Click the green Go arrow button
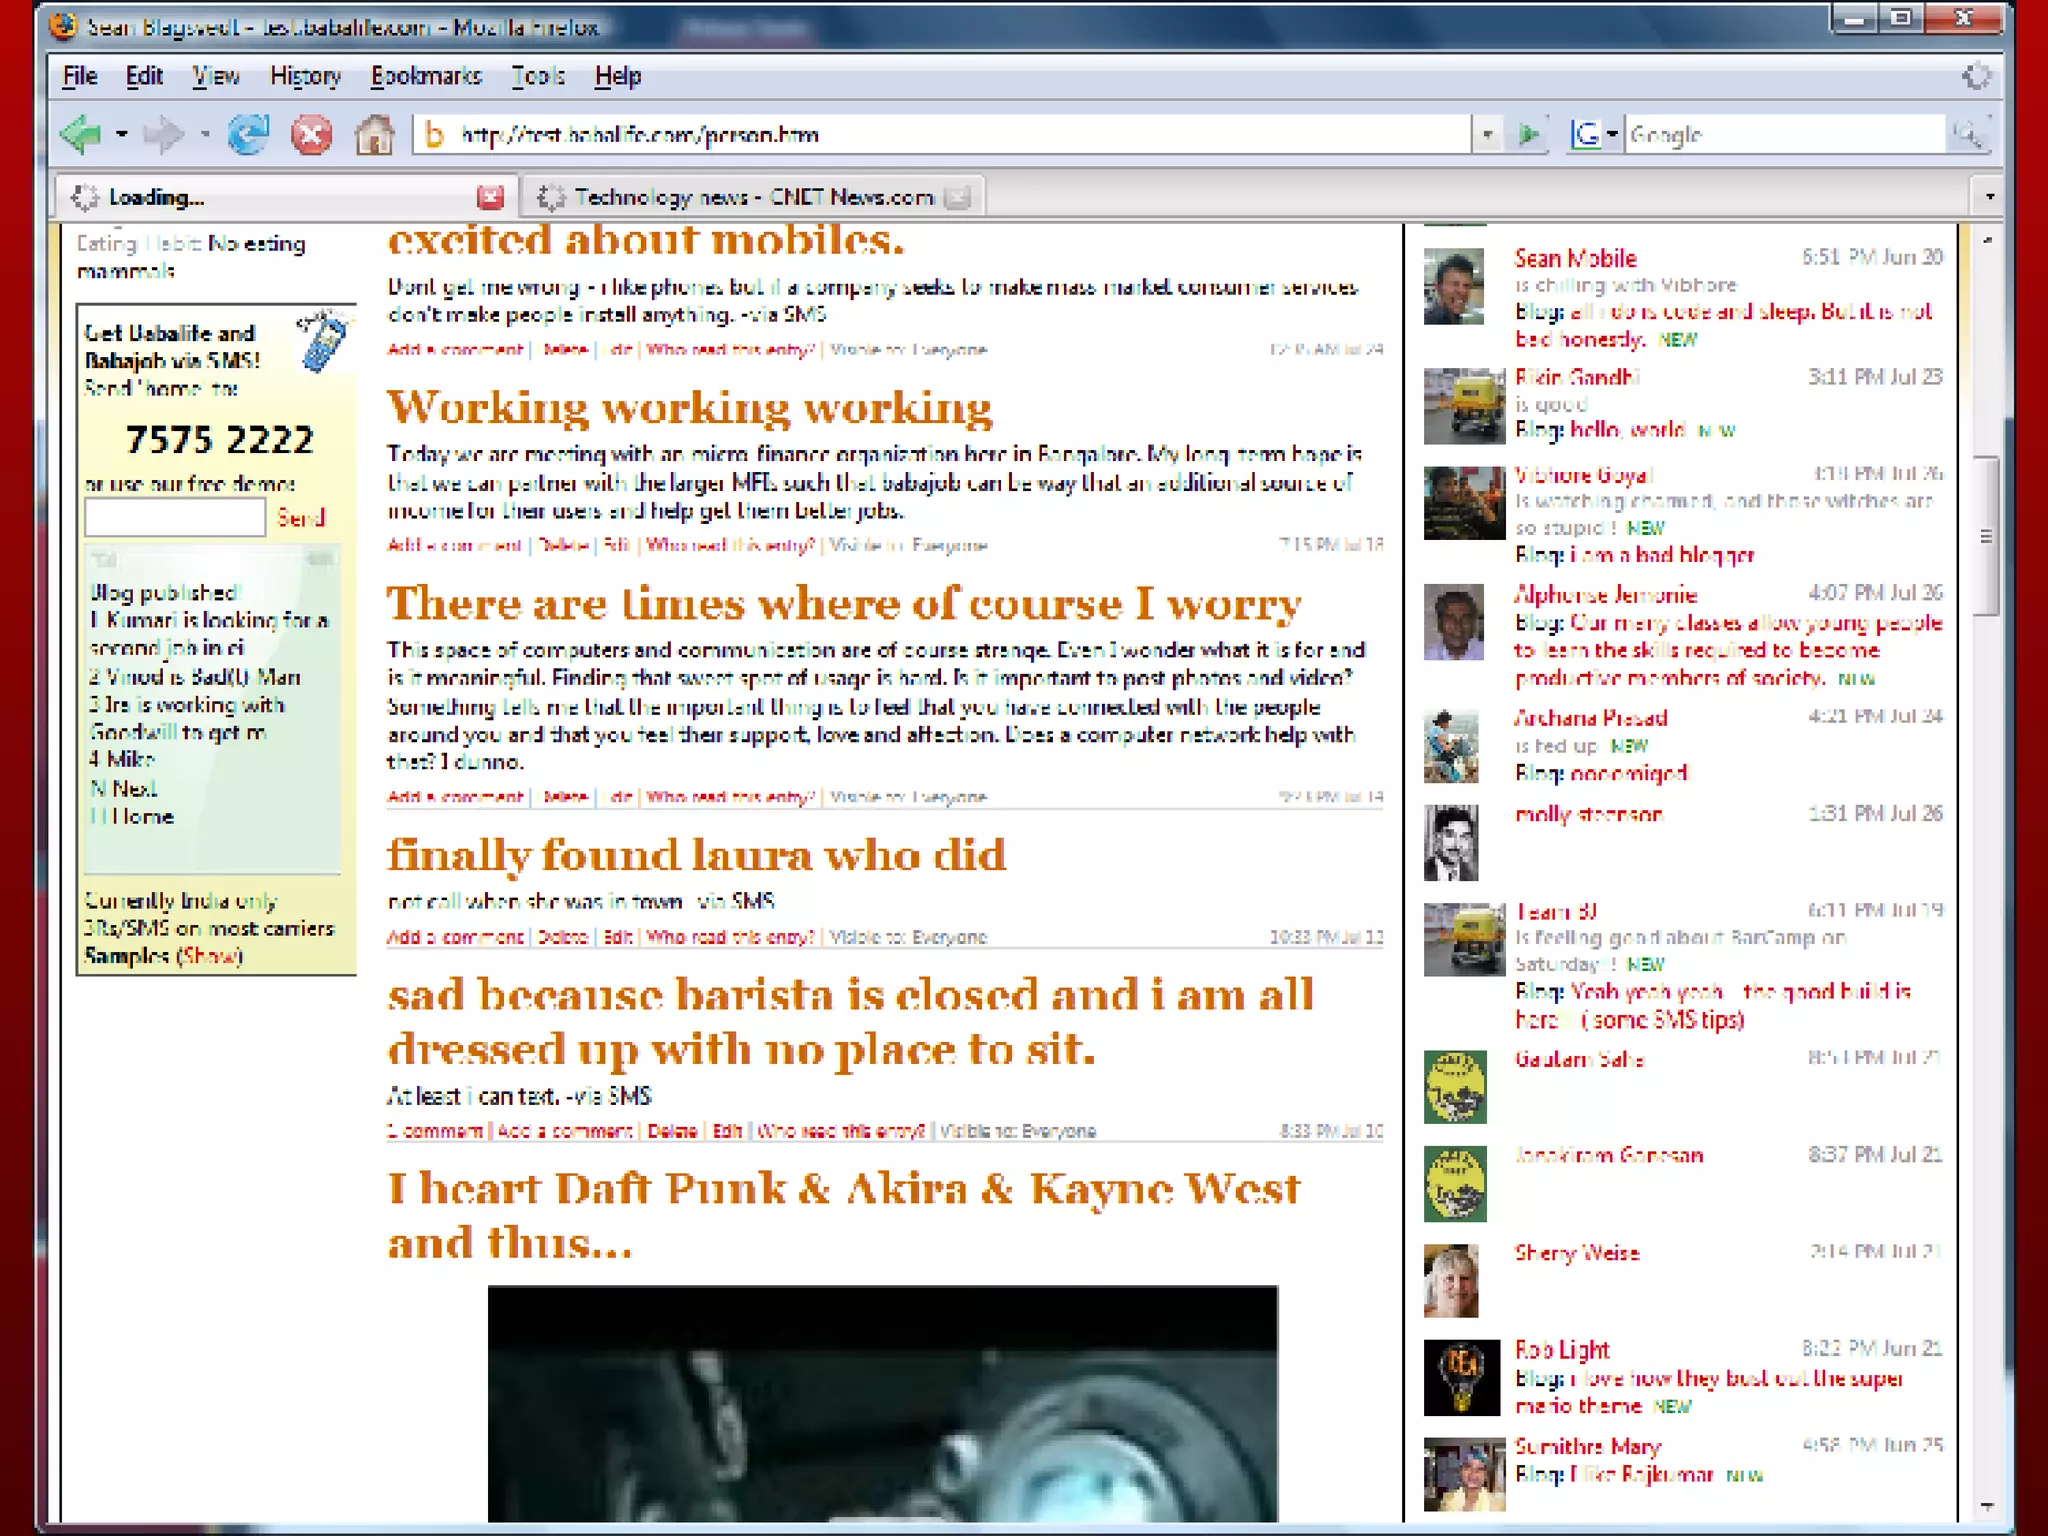2048x1536 pixels. coord(1529,134)
